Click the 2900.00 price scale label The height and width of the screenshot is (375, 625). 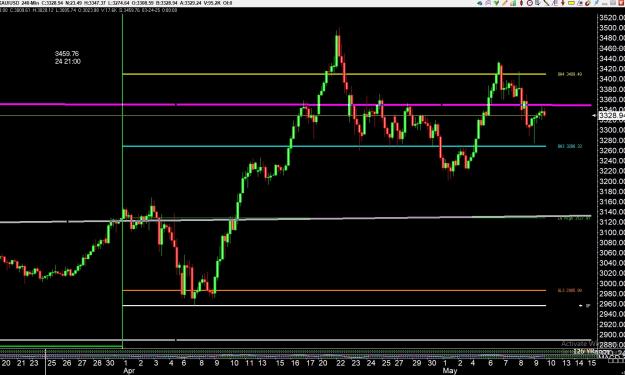[611, 334]
